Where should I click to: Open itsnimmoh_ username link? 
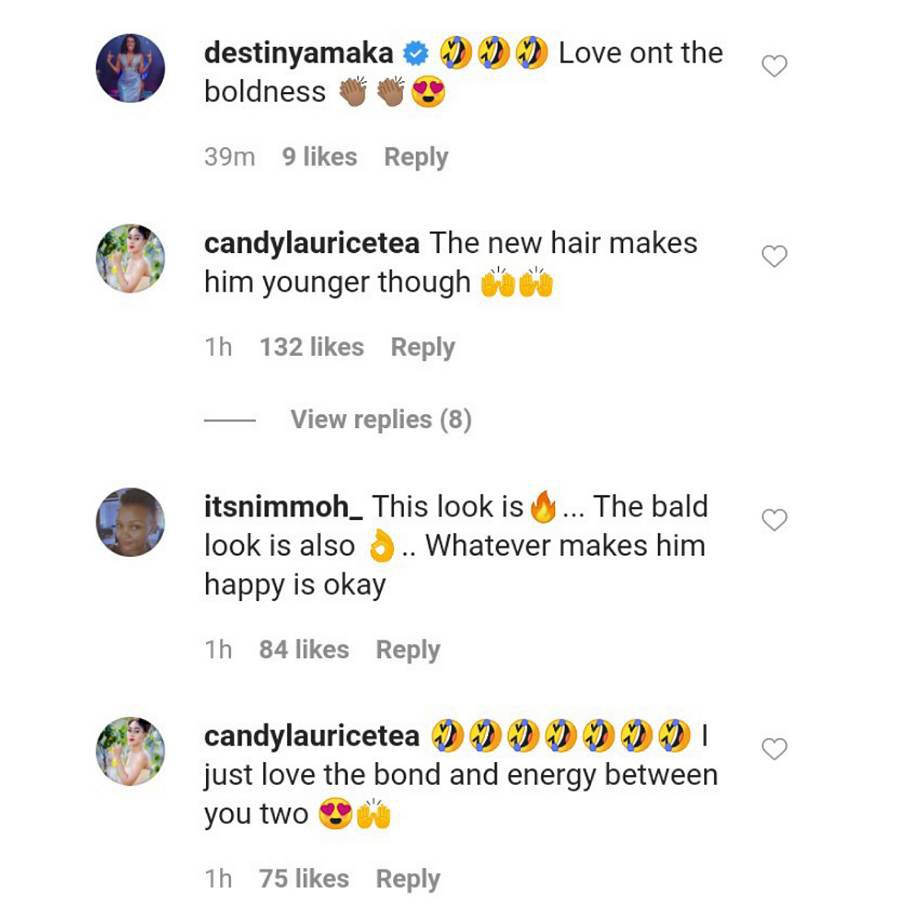(x=283, y=507)
